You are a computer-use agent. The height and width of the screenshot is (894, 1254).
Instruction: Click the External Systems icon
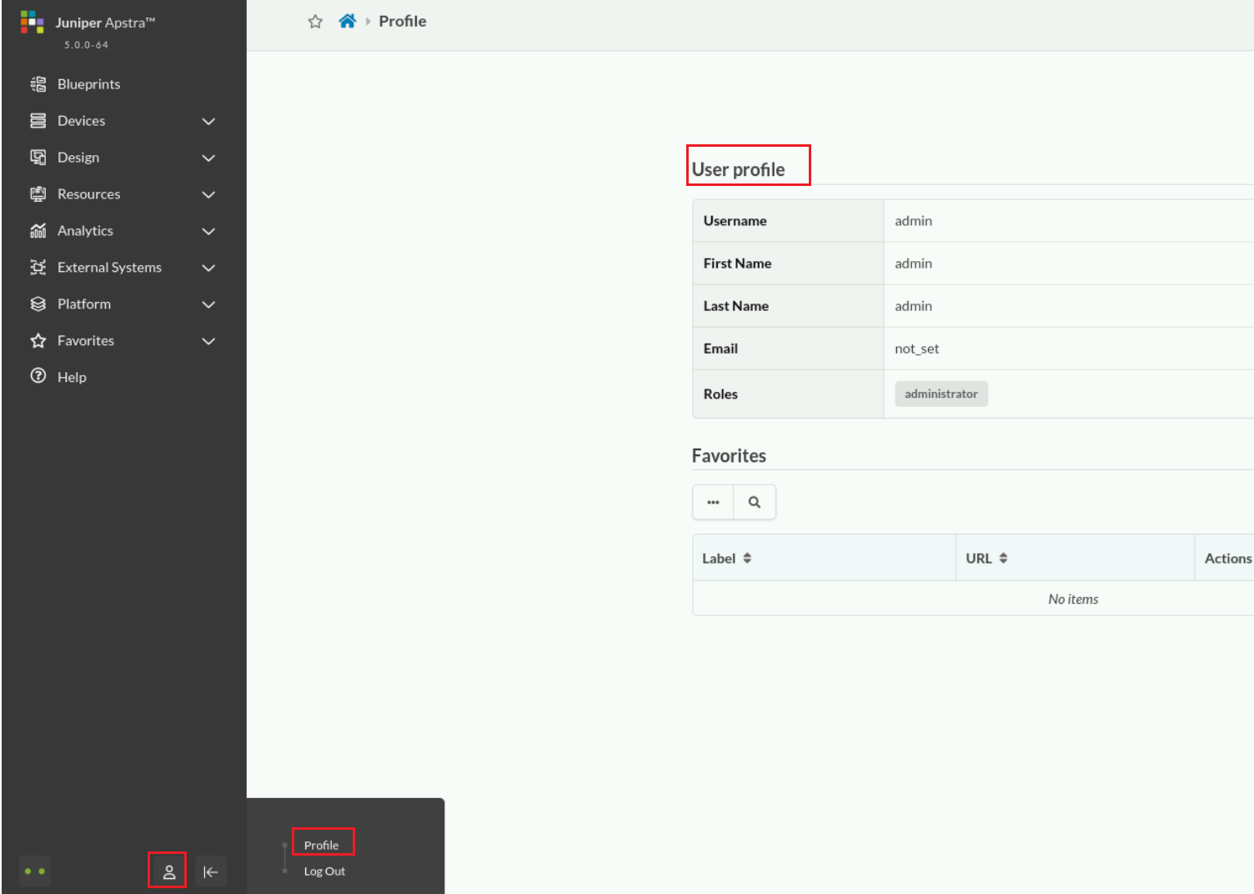[38, 267]
